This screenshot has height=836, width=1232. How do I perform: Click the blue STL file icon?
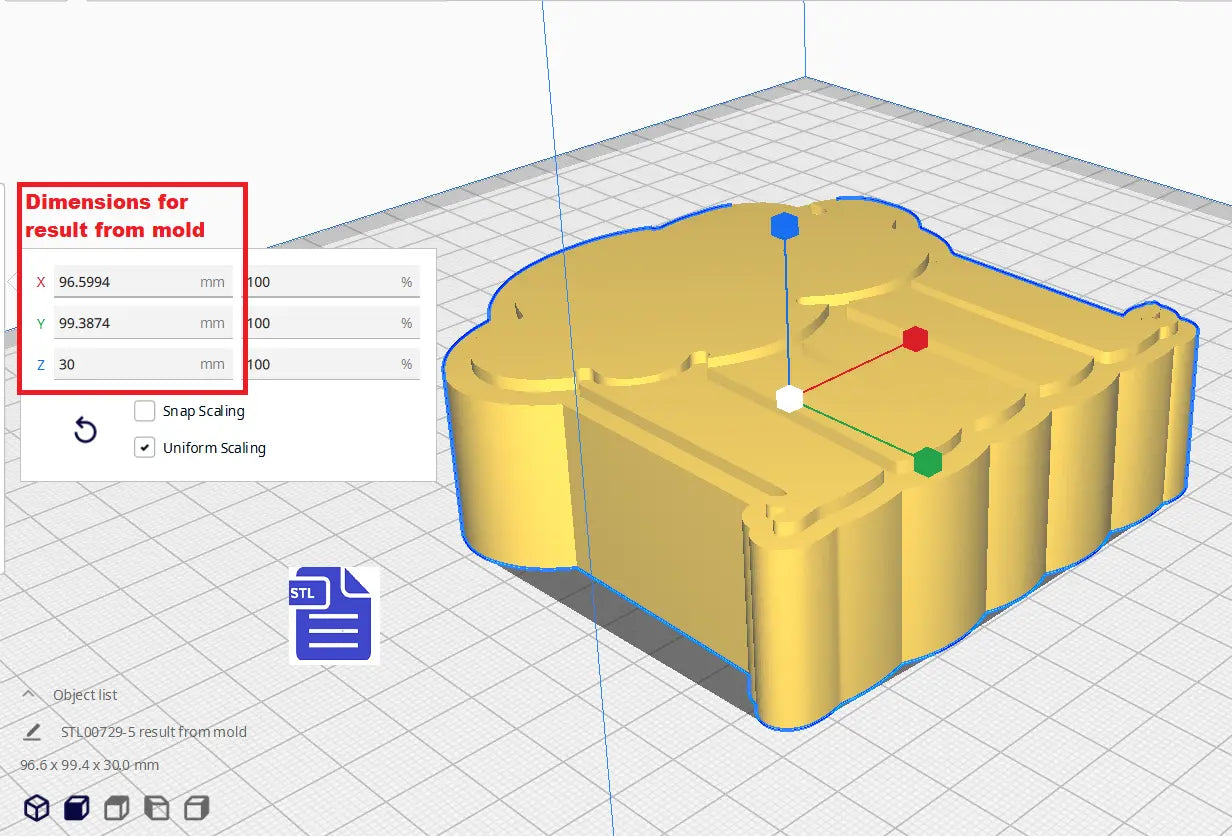(334, 615)
